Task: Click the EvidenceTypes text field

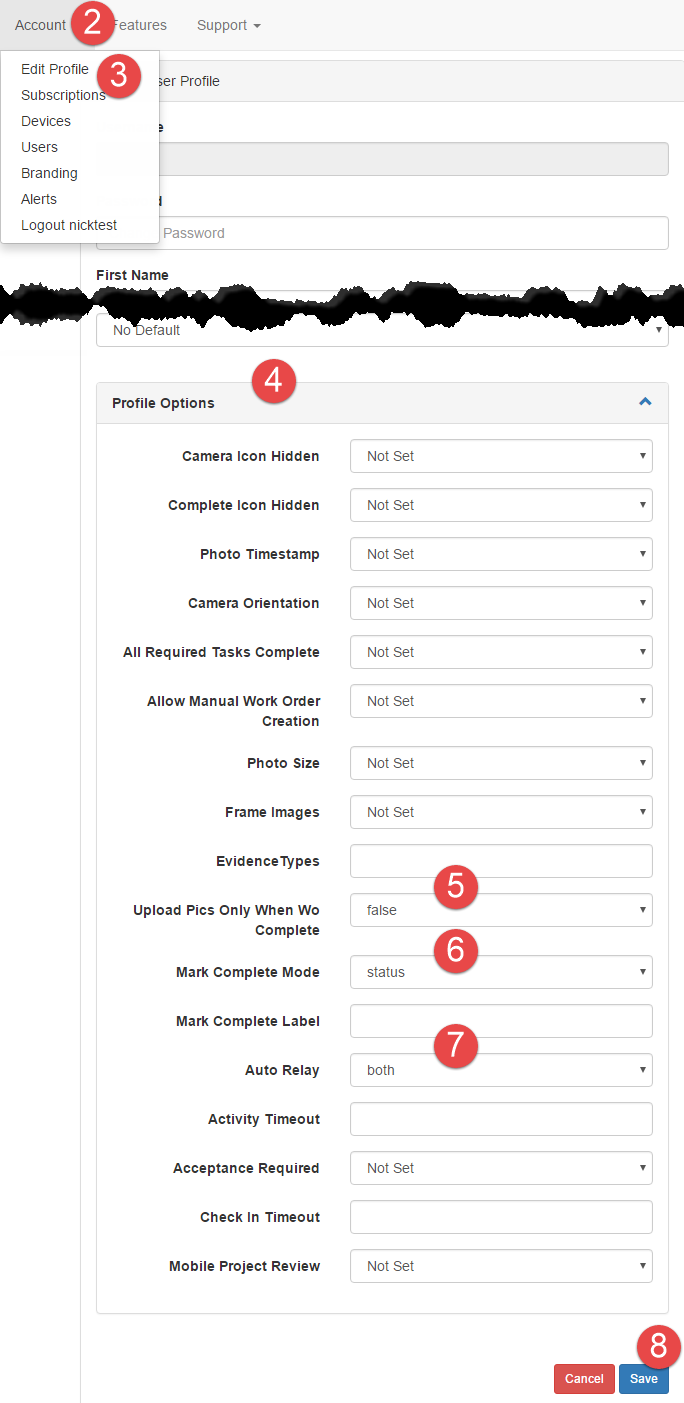Action: [x=501, y=861]
